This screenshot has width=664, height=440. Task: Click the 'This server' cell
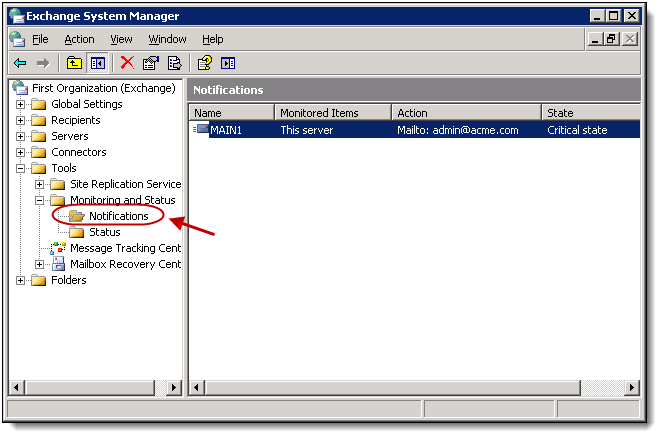[x=307, y=130]
